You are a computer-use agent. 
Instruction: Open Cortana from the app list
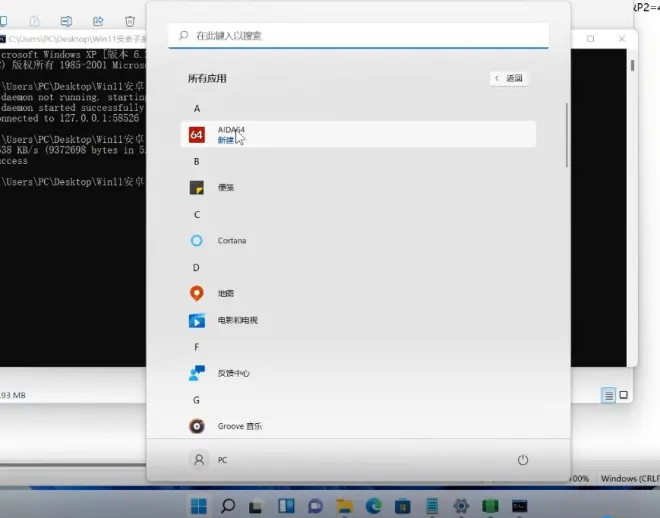pos(358,241)
